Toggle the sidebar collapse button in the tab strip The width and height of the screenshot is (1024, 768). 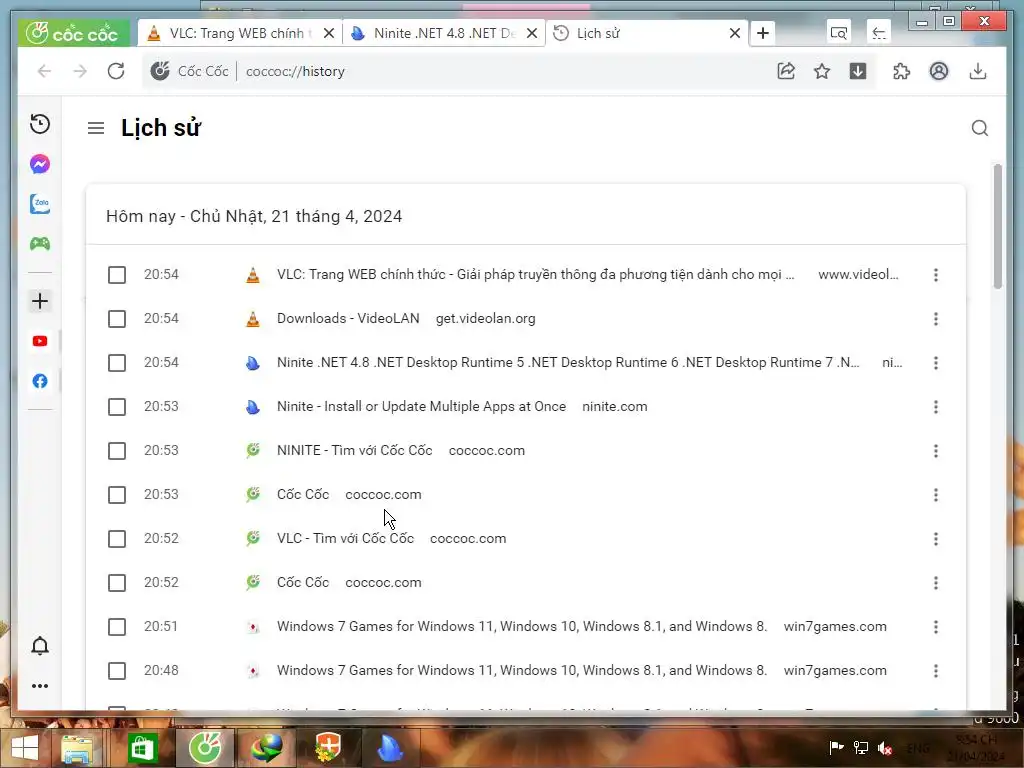(879, 33)
